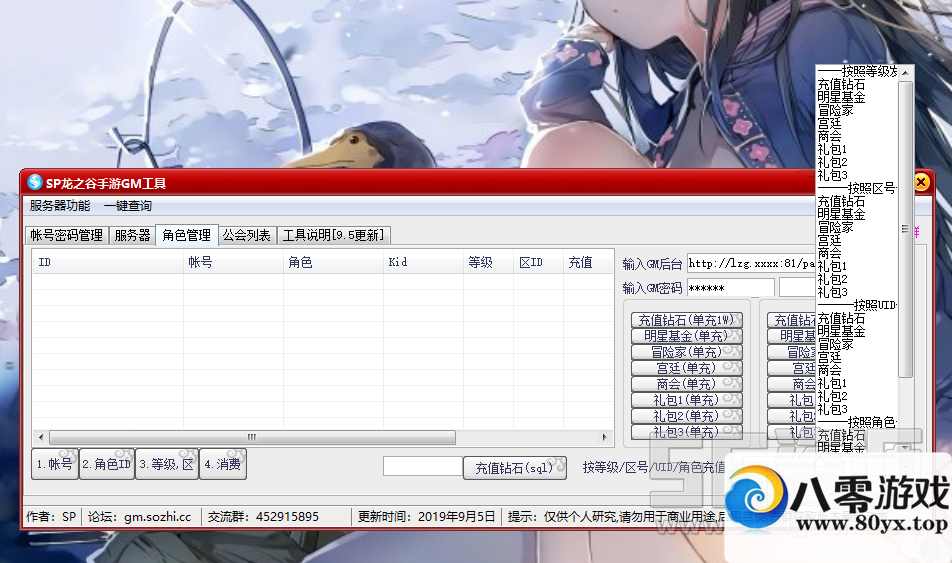This screenshot has height=563, width=952.
Task: Focus the 输入GM密码 password field
Action: (730, 288)
